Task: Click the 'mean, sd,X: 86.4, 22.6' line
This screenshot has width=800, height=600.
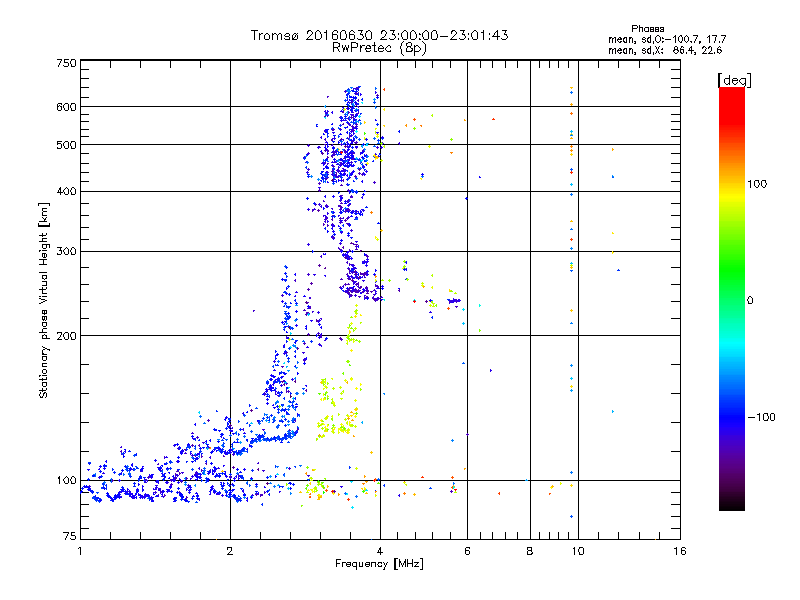Action: [x=665, y=50]
